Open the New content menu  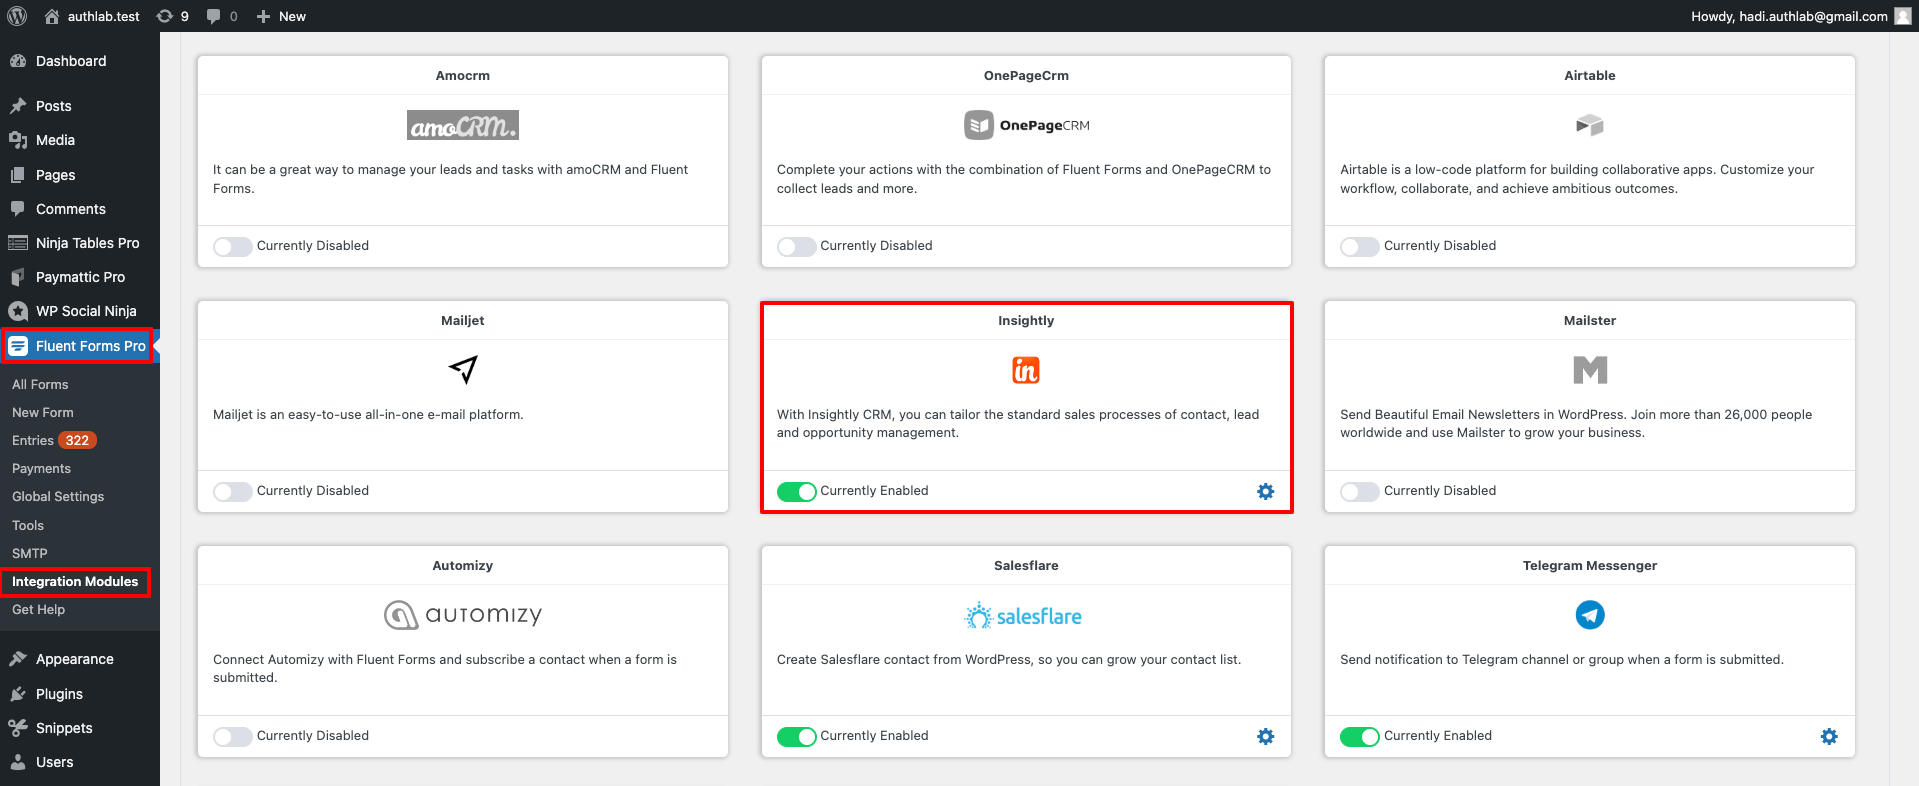(x=281, y=16)
